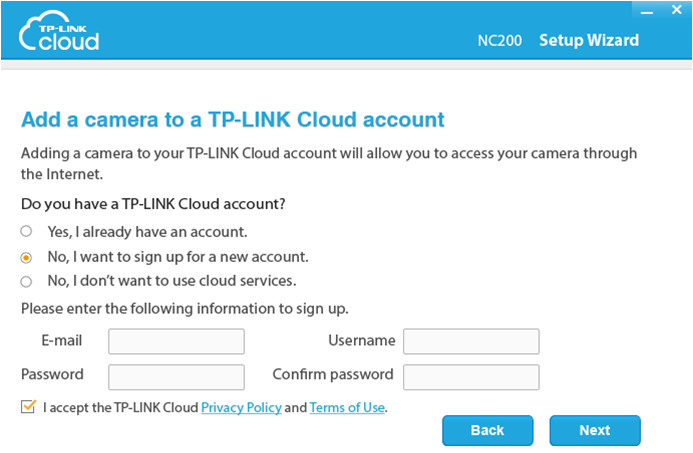
Task: Click the Confirm password field
Action: (x=471, y=376)
